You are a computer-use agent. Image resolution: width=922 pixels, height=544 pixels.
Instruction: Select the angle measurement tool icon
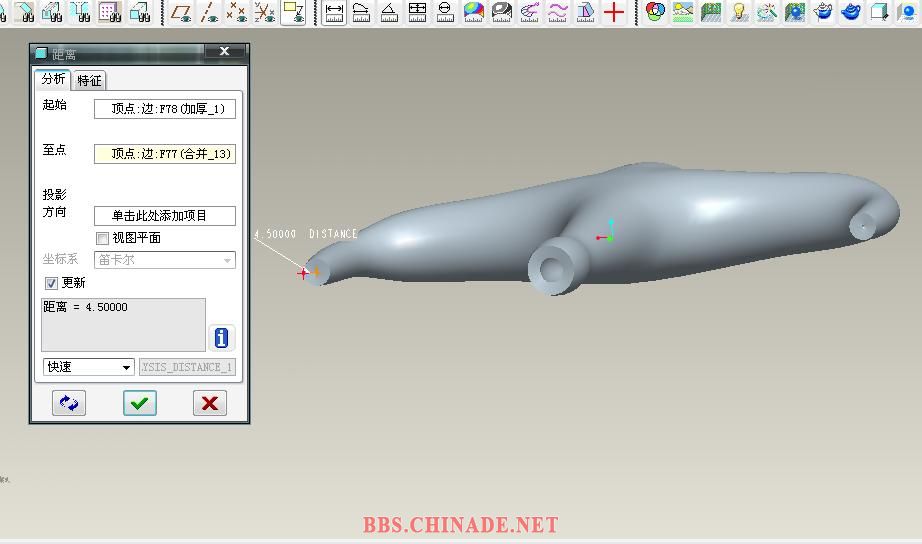(389, 12)
